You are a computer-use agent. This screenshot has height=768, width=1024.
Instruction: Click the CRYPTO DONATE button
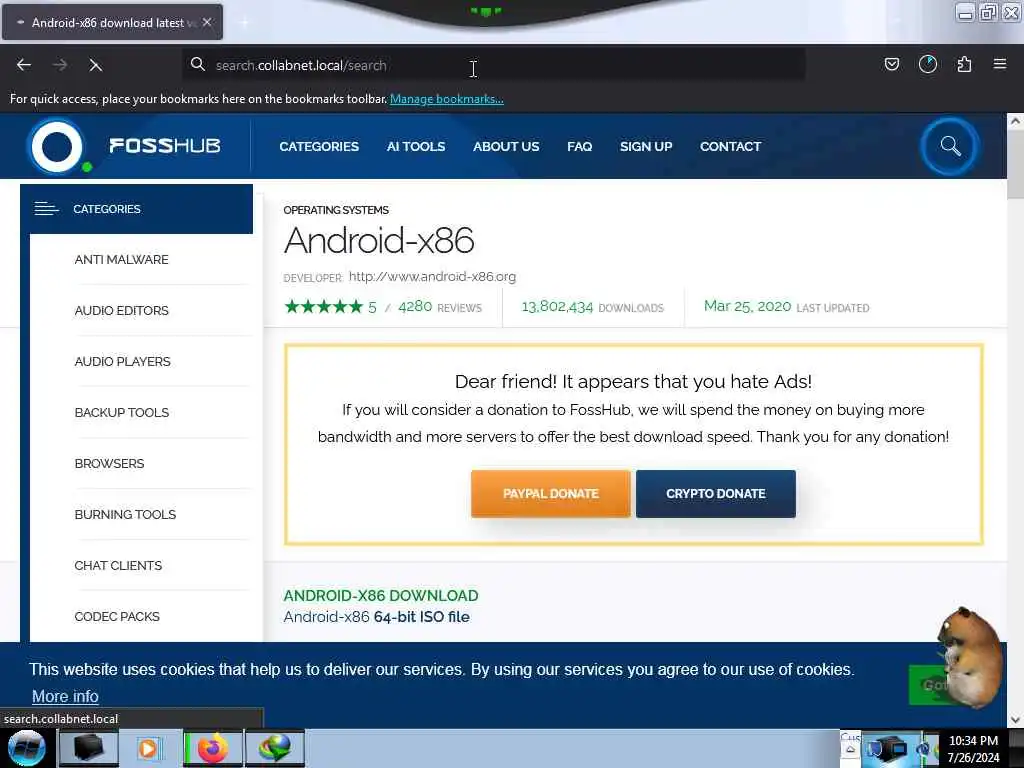pyautogui.click(x=716, y=494)
